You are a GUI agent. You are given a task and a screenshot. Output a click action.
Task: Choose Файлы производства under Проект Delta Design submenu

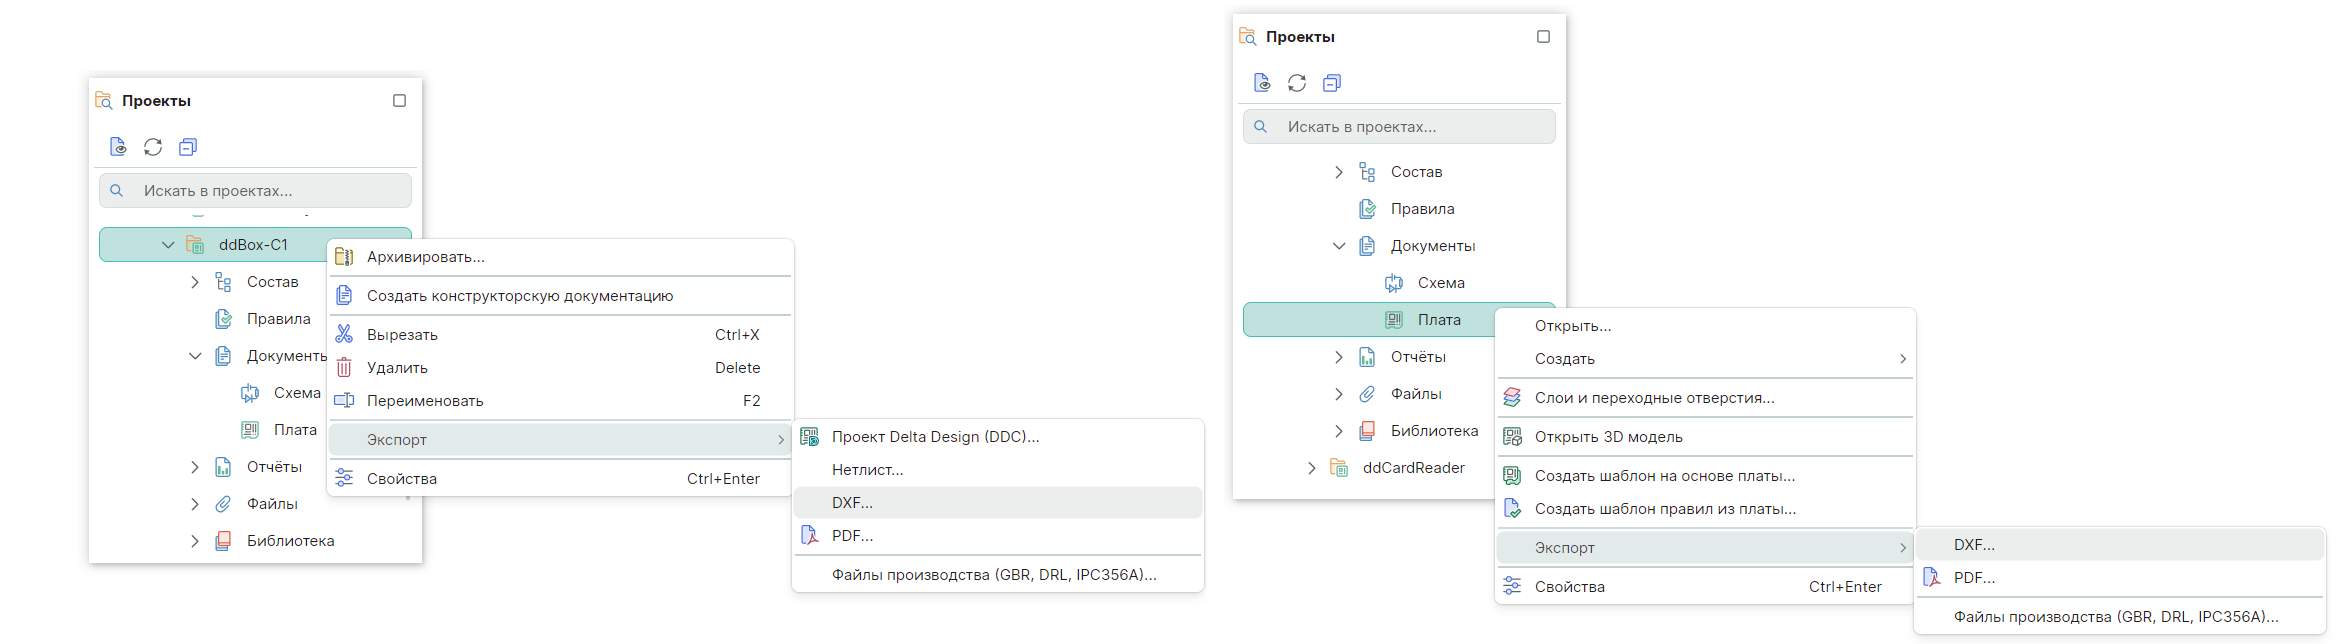[x=993, y=575]
